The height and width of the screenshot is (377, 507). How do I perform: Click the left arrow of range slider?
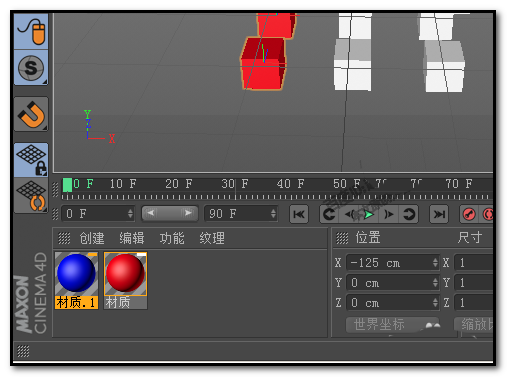coord(150,213)
